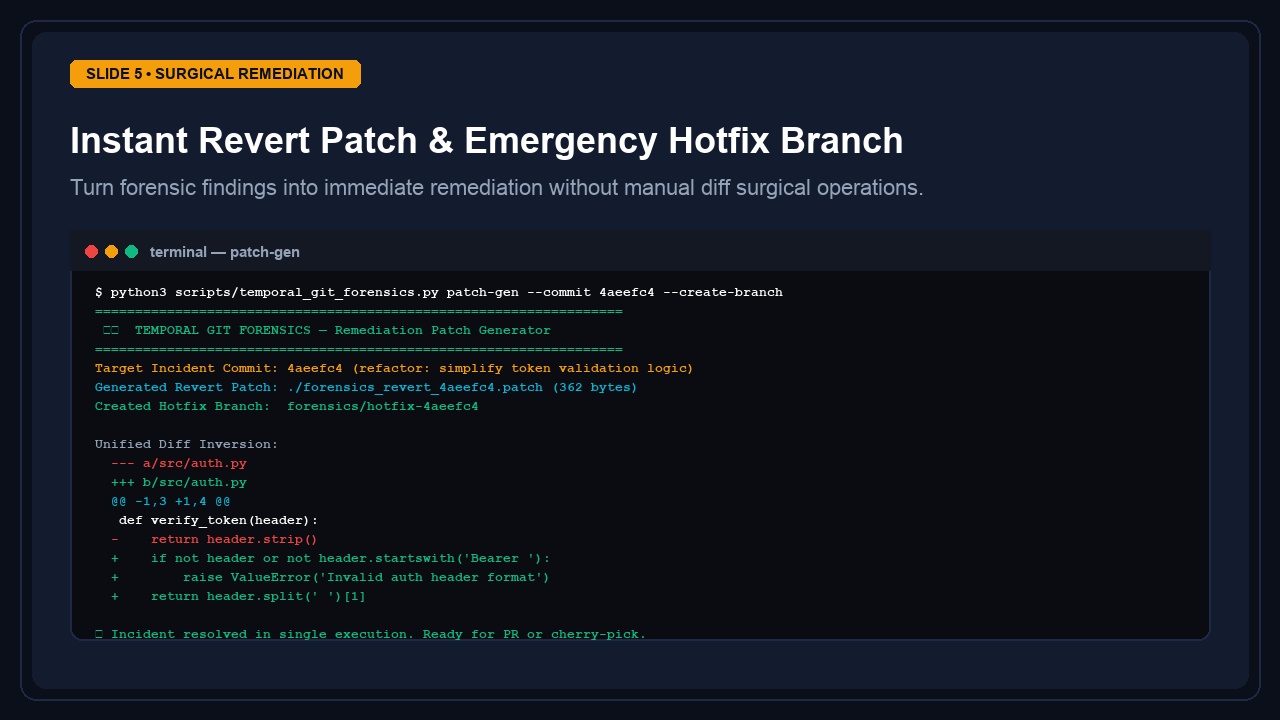Click the python3 patch-gen command line
The image size is (1280, 720).
tap(439, 292)
